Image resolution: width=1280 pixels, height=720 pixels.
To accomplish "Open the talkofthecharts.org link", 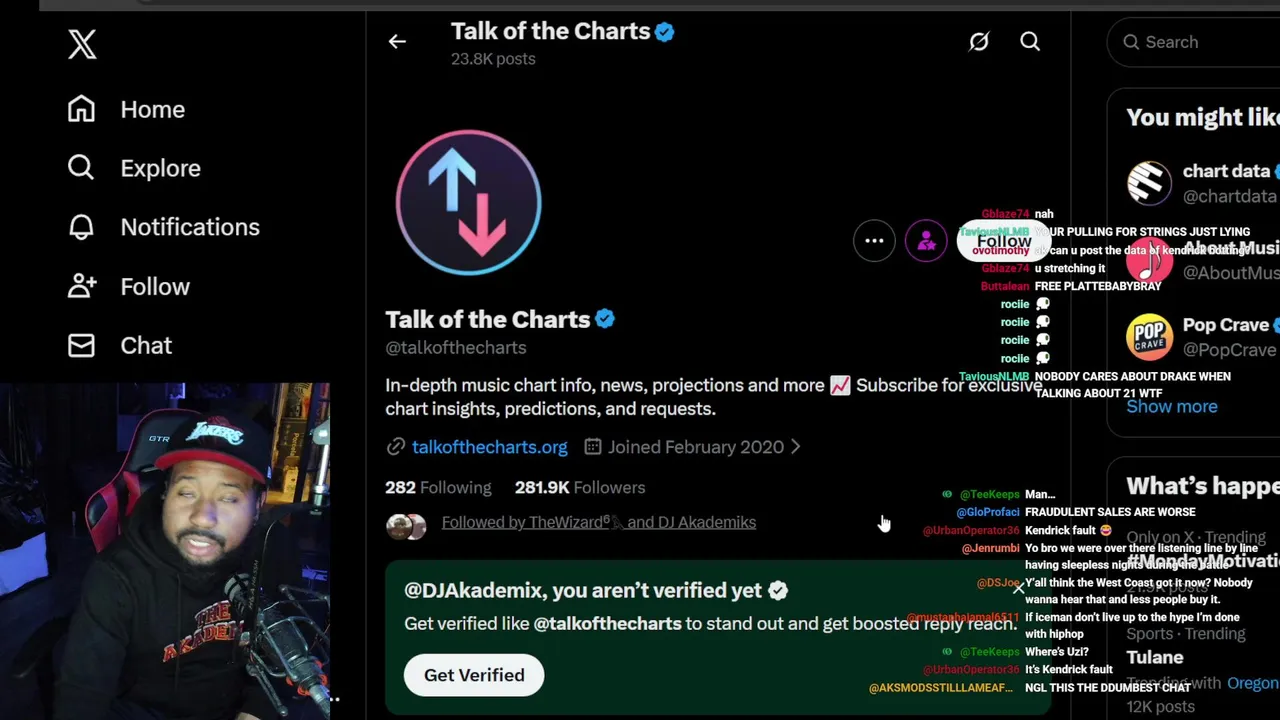I will 489,447.
